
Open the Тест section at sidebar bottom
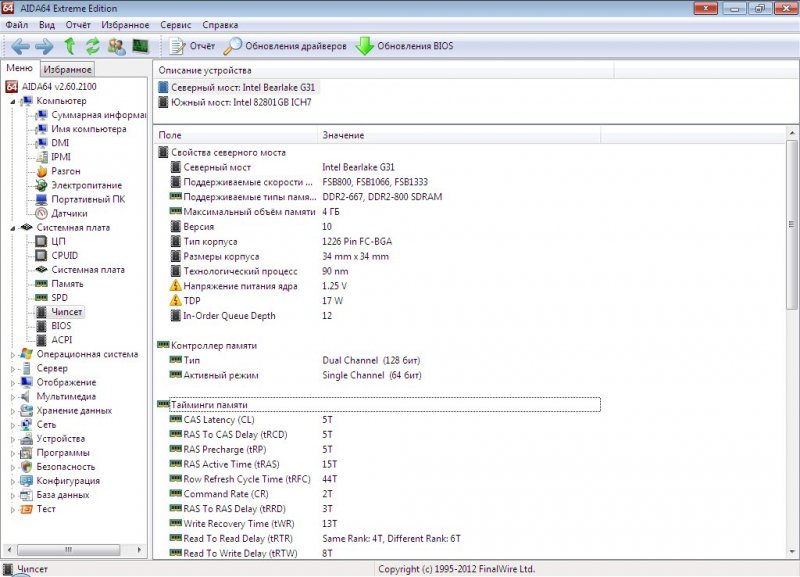pyautogui.click(x=44, y=508)
